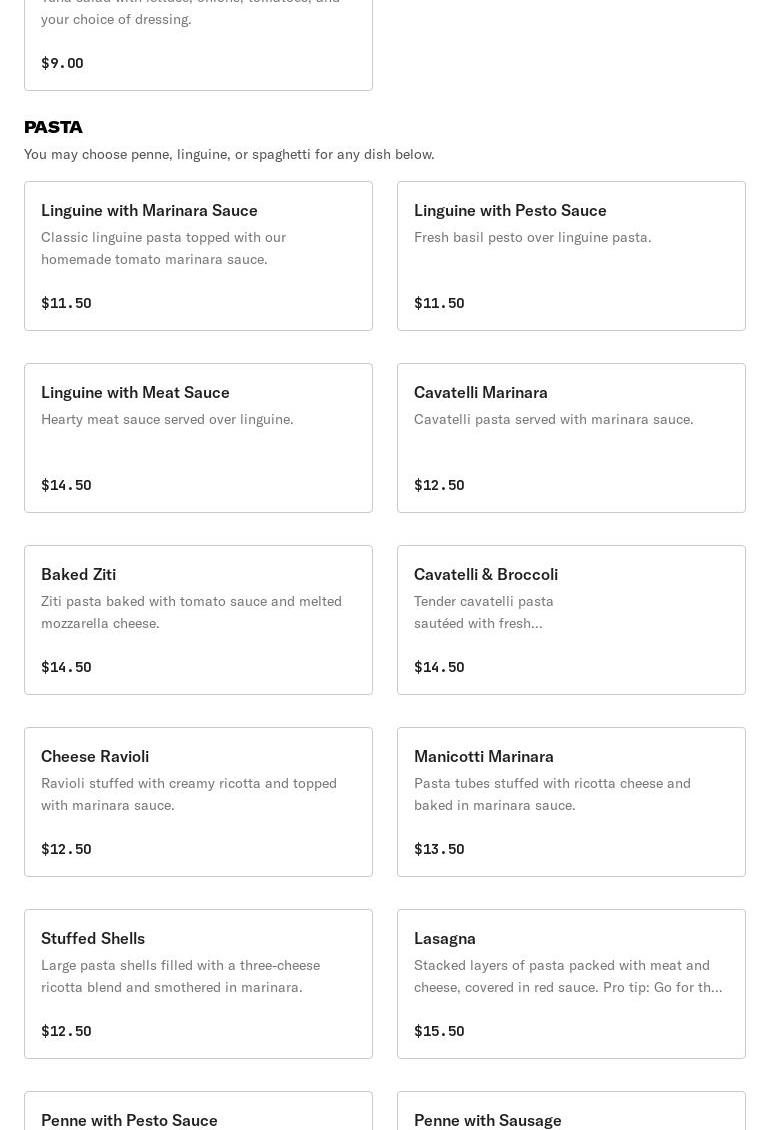
Task: Click the pasta choice note under PASTA
Action: (x=229, y=154)
